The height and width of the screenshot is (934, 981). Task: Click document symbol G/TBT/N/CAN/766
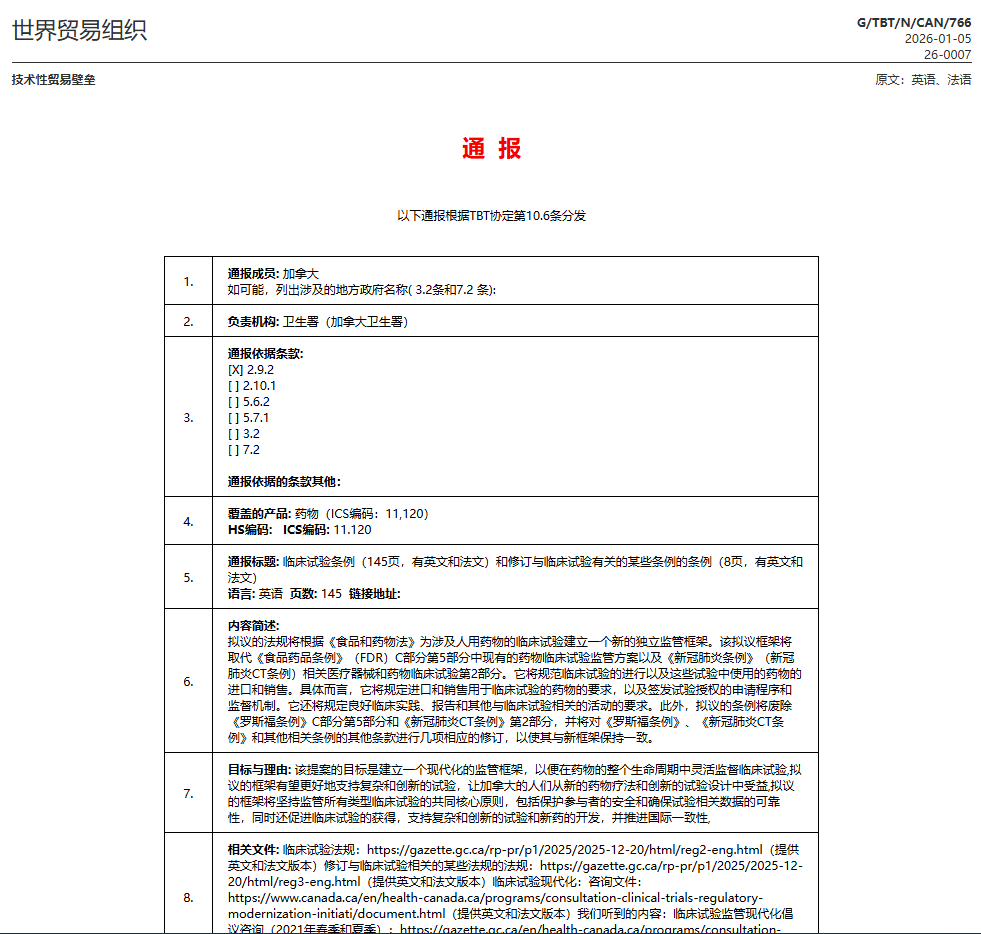[x=913, y=22]
